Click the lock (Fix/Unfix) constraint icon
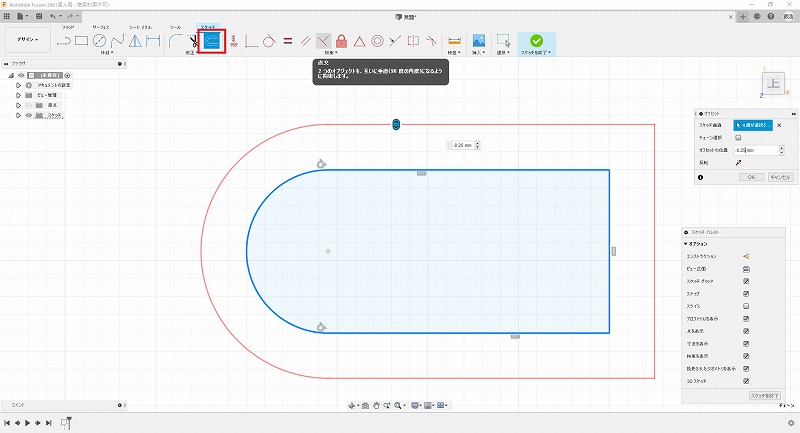The image size is (800, 433). [342, 41]
